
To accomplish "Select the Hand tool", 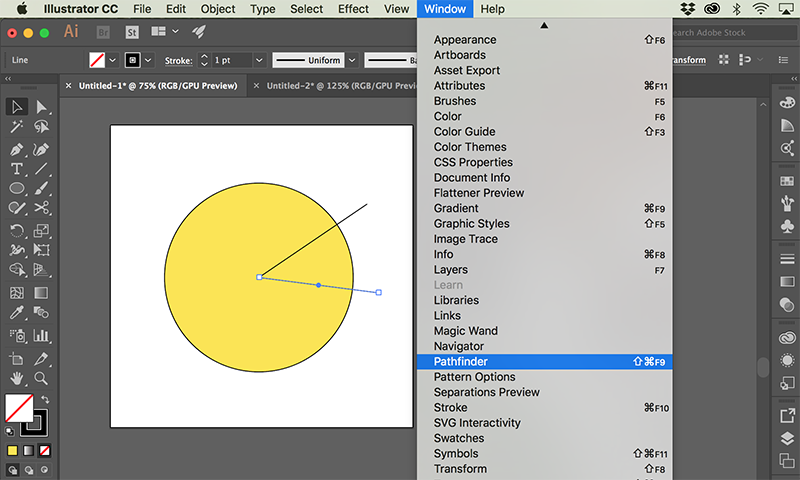I will pos(16,378).
